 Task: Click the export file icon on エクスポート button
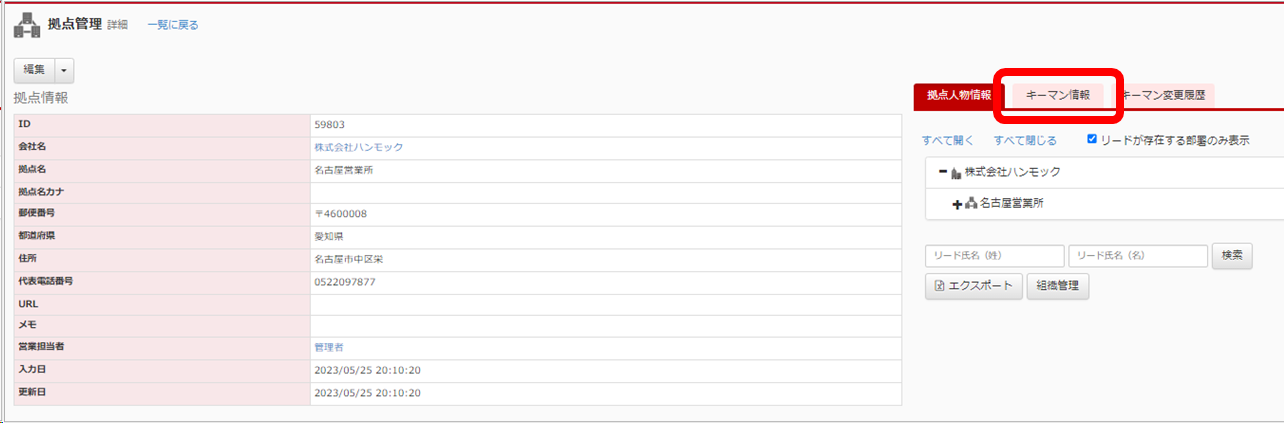click(940, 286)
